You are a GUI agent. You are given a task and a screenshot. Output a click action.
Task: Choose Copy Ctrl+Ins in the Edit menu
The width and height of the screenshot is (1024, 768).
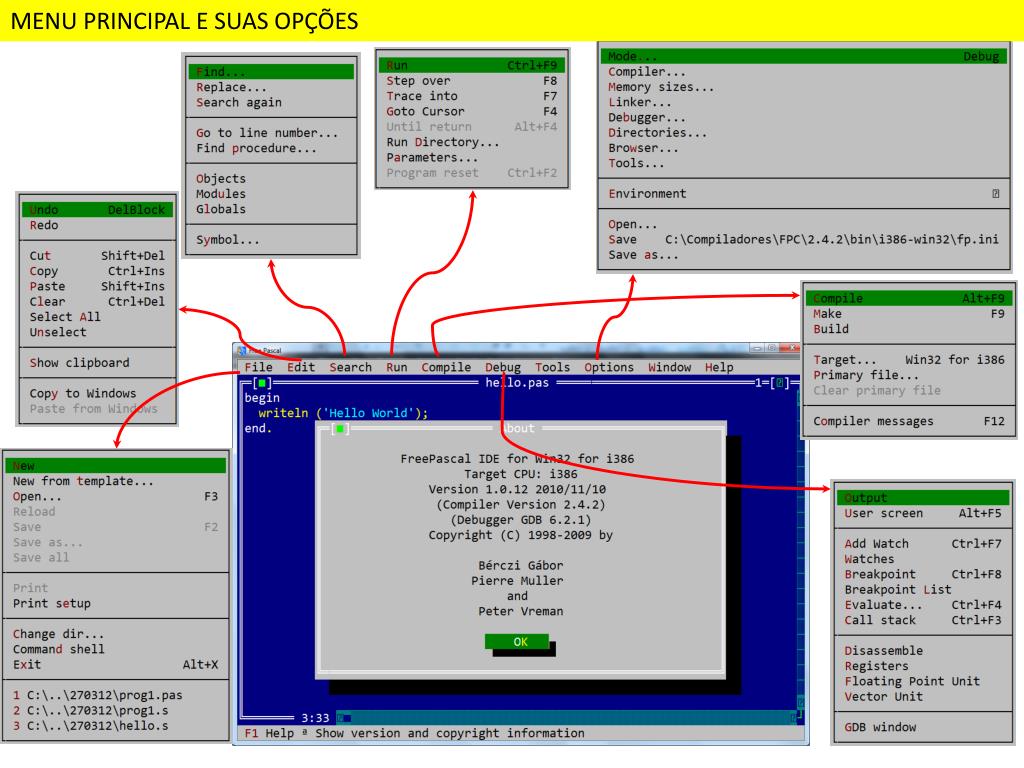click(98, 271)
